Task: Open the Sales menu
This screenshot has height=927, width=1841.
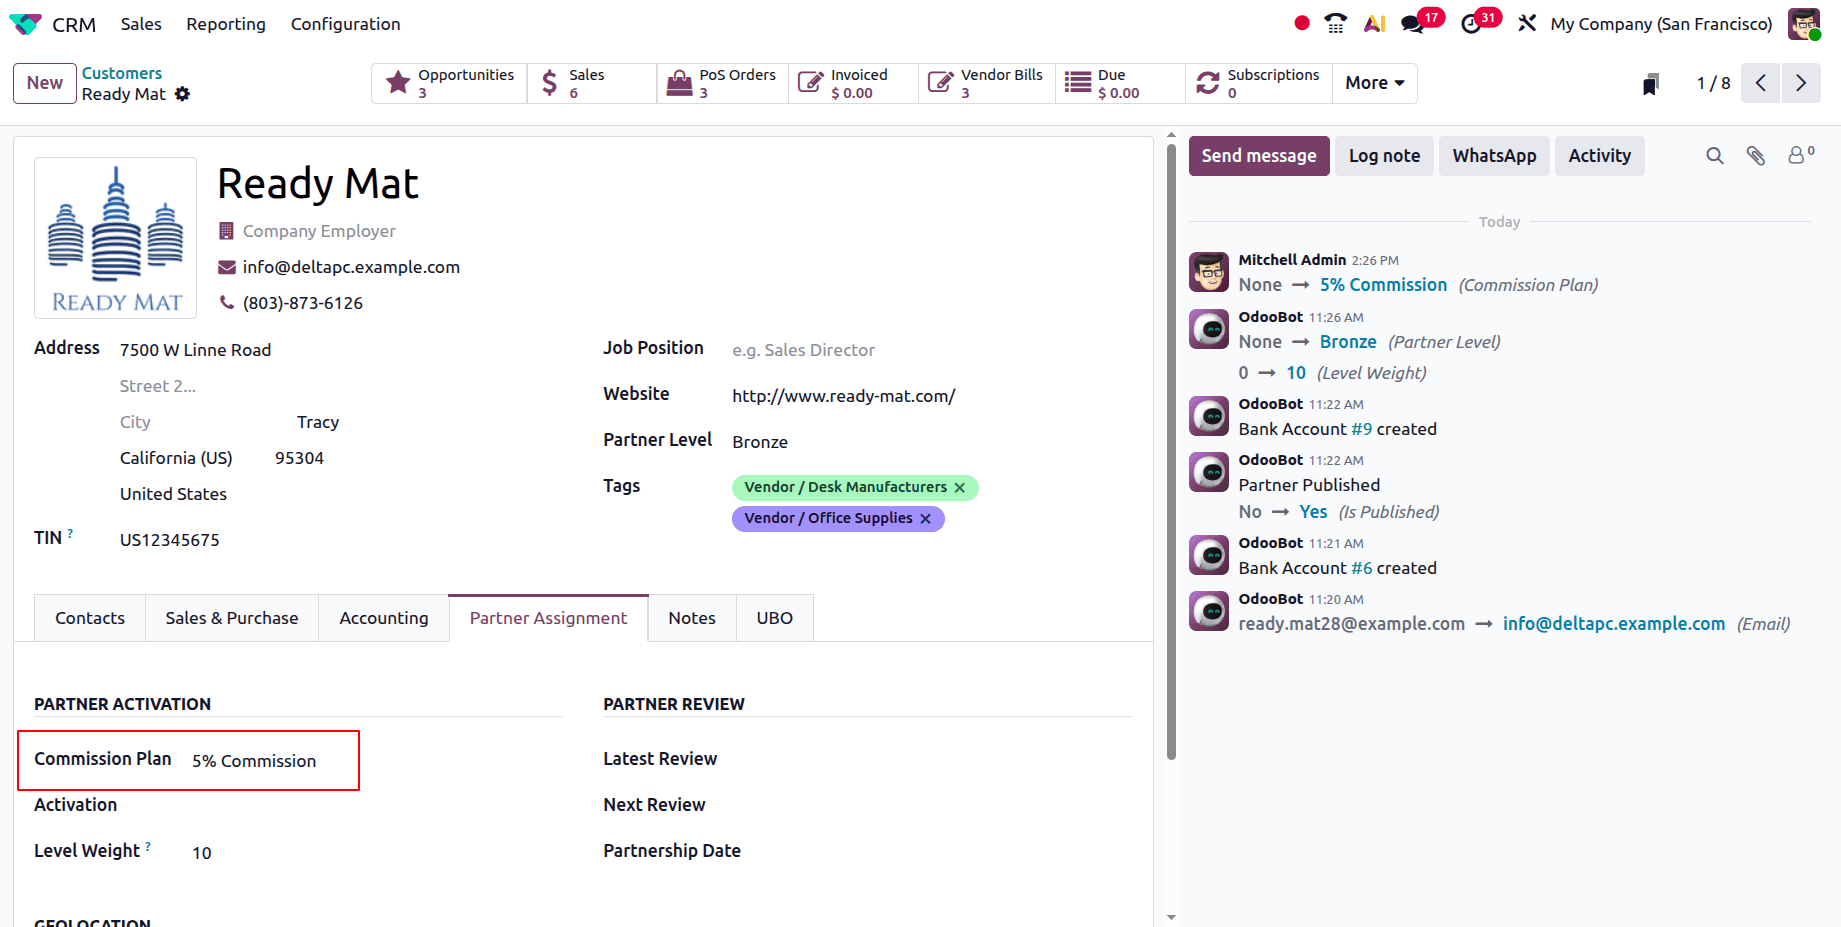Action: [x=141, y=24]
